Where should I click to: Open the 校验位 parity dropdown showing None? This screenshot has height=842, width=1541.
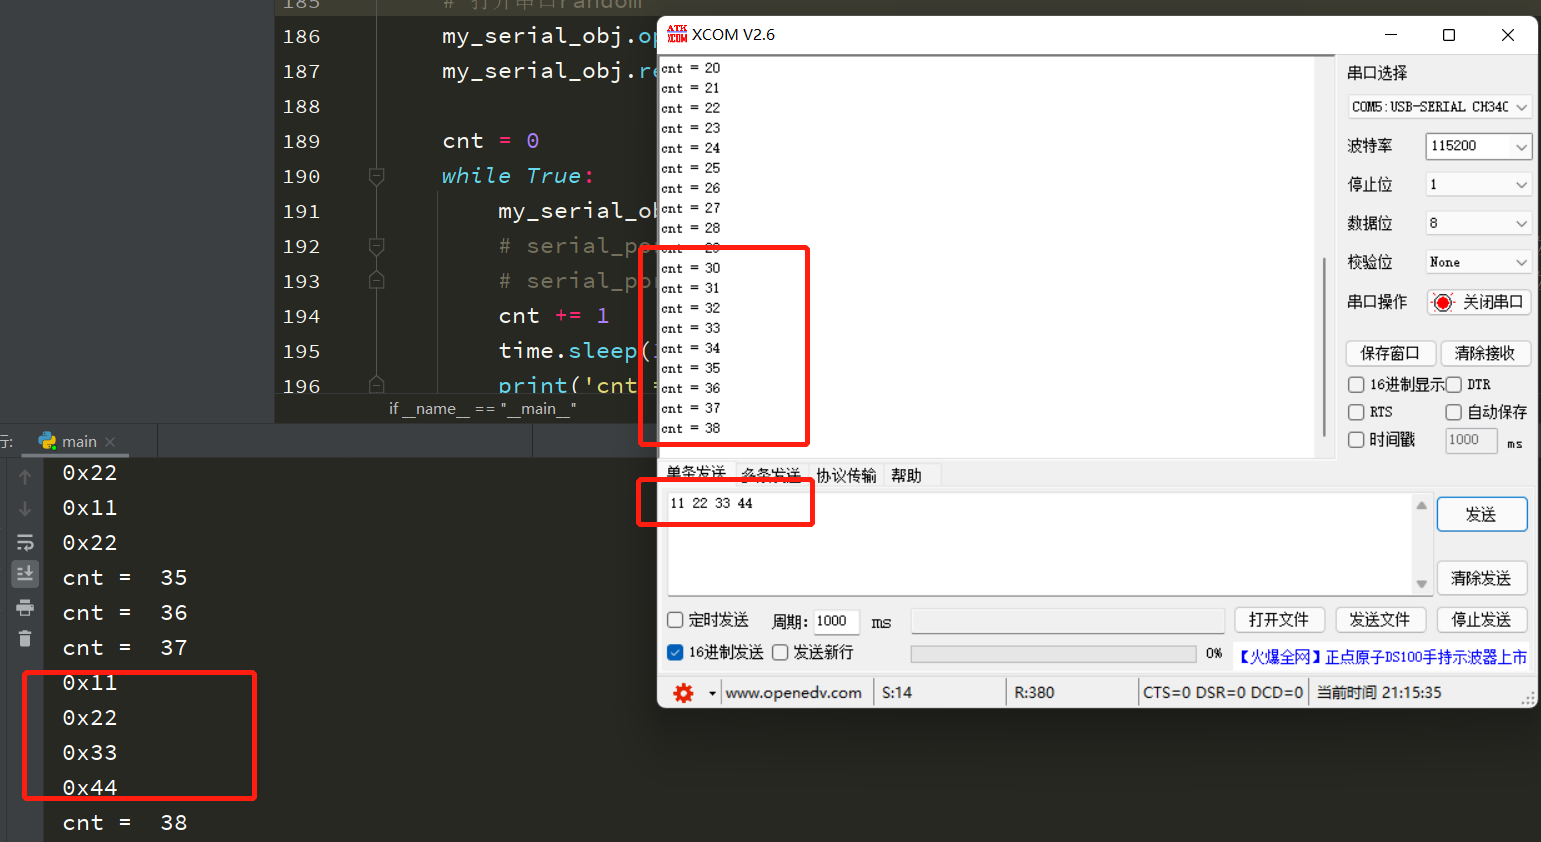click(x=1478, y=261)
